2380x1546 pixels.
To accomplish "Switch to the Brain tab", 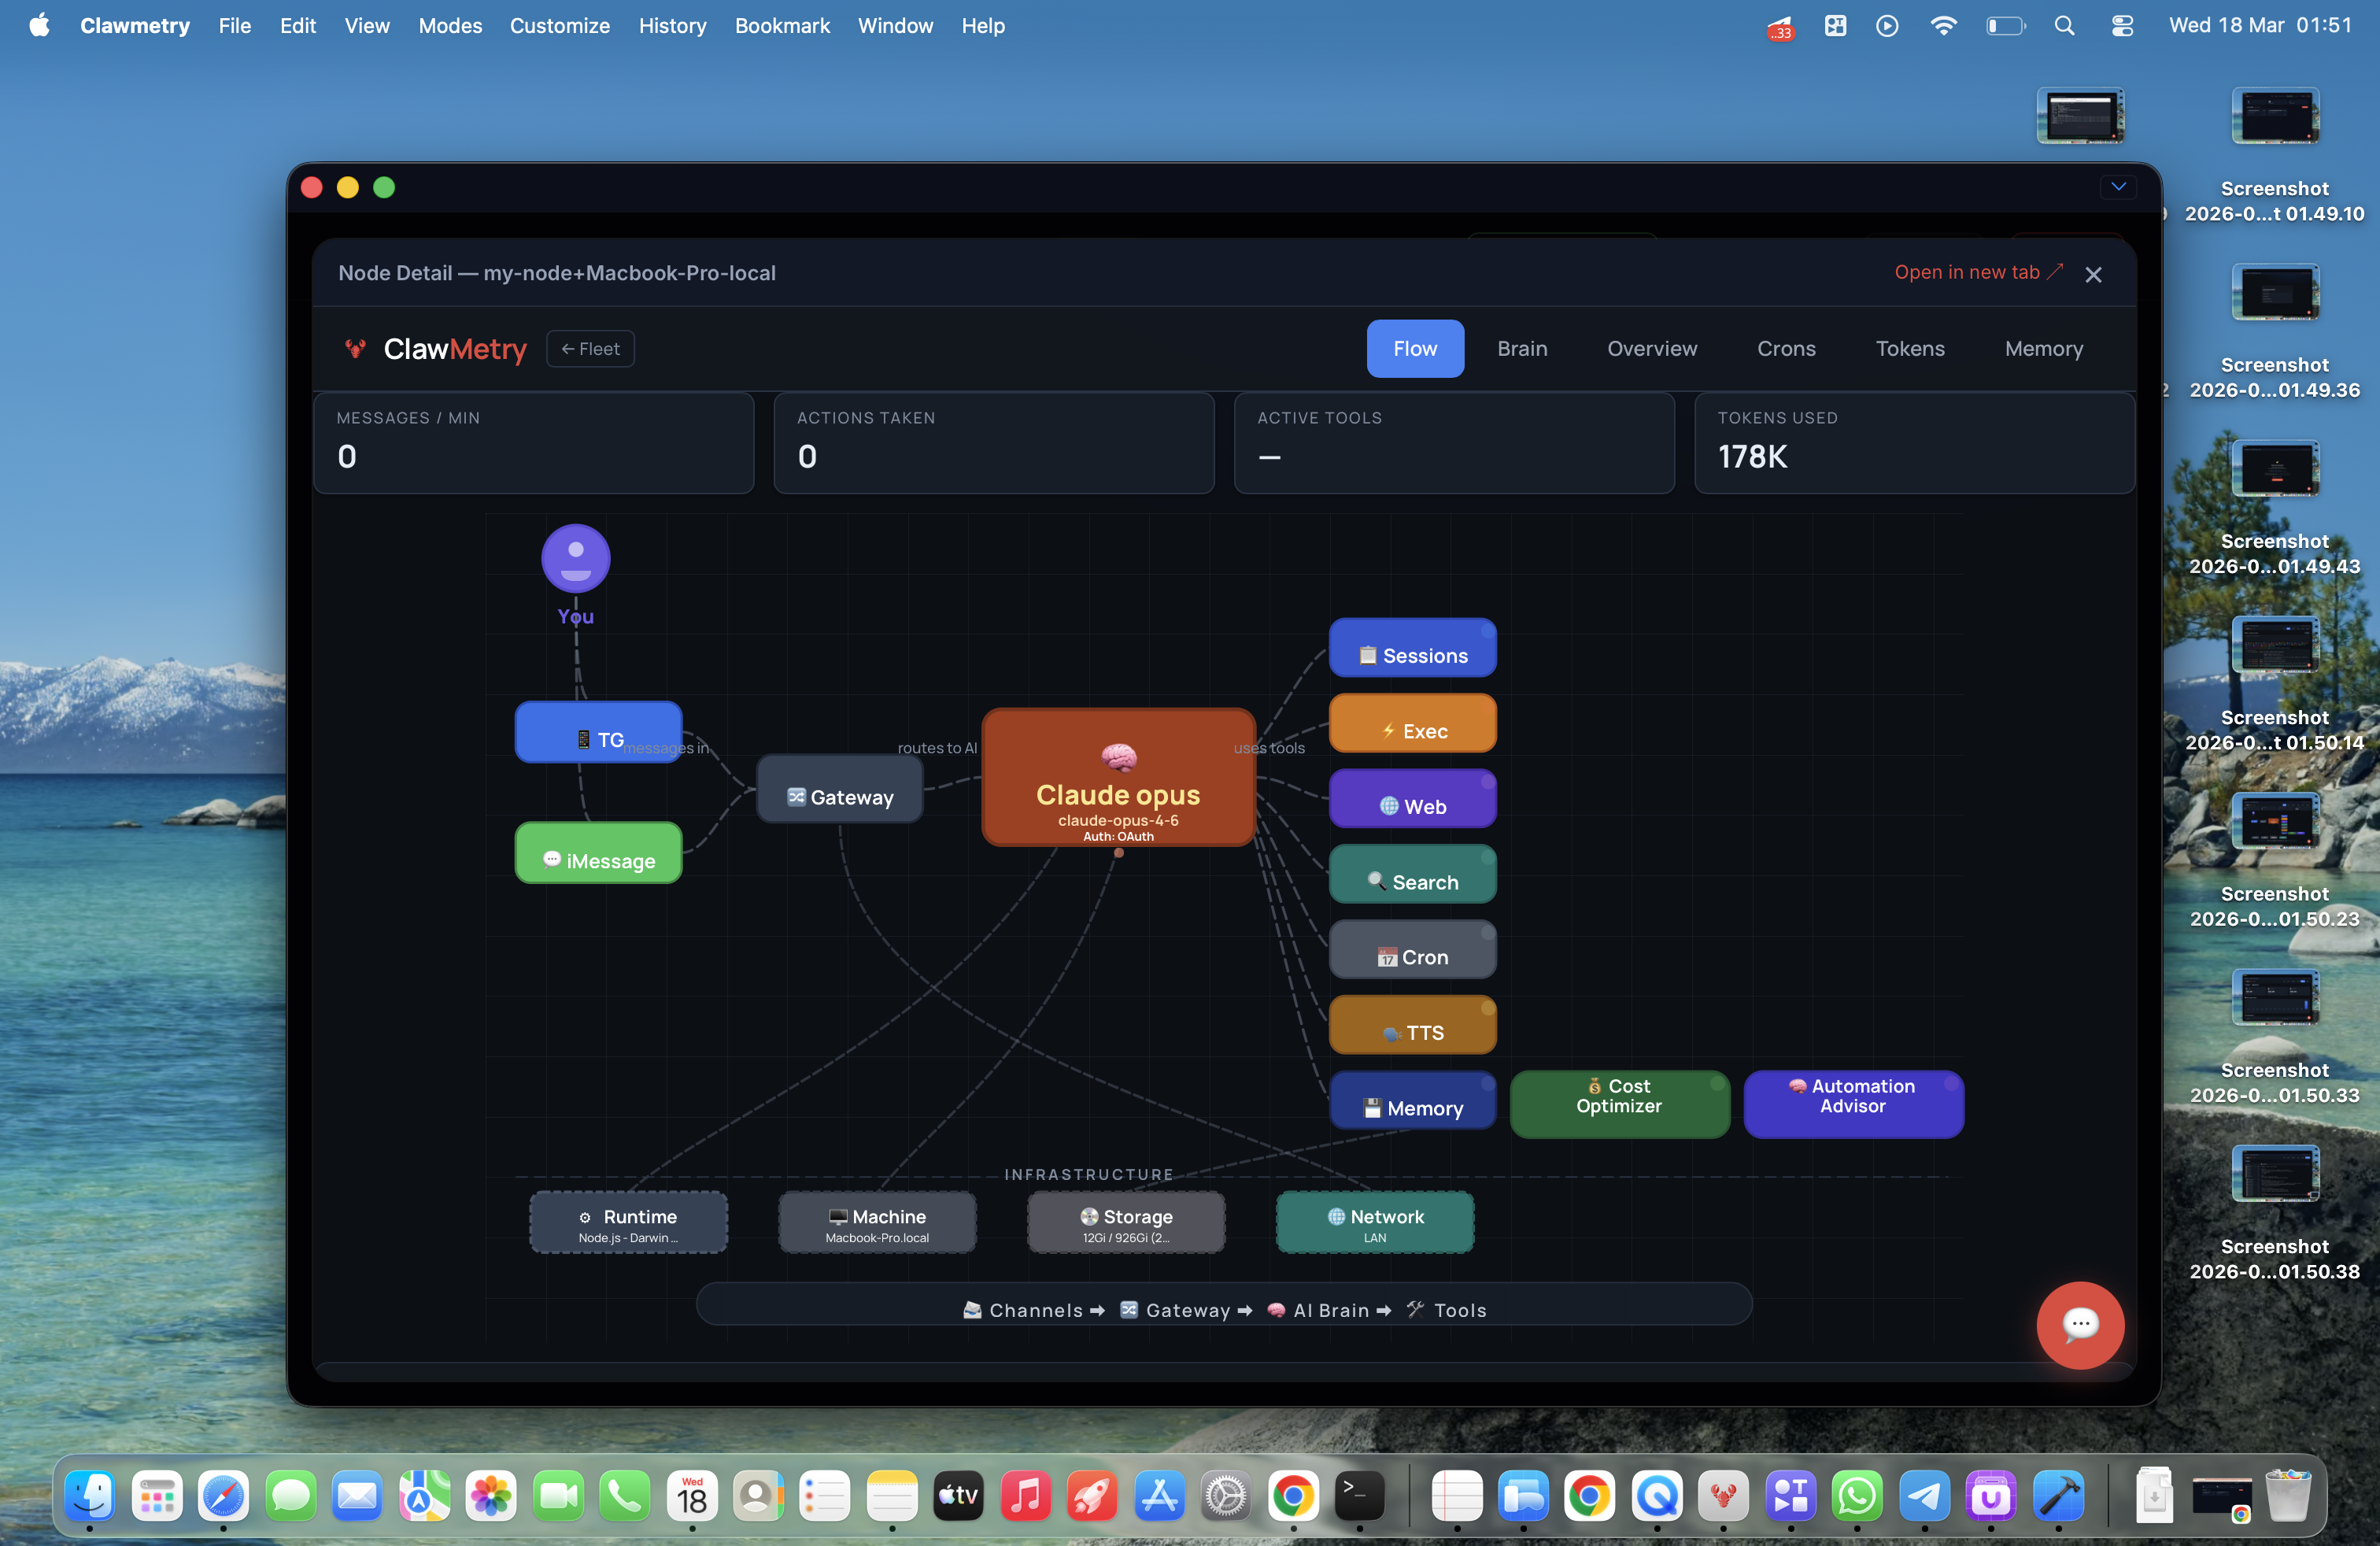I will (1521, 348).
